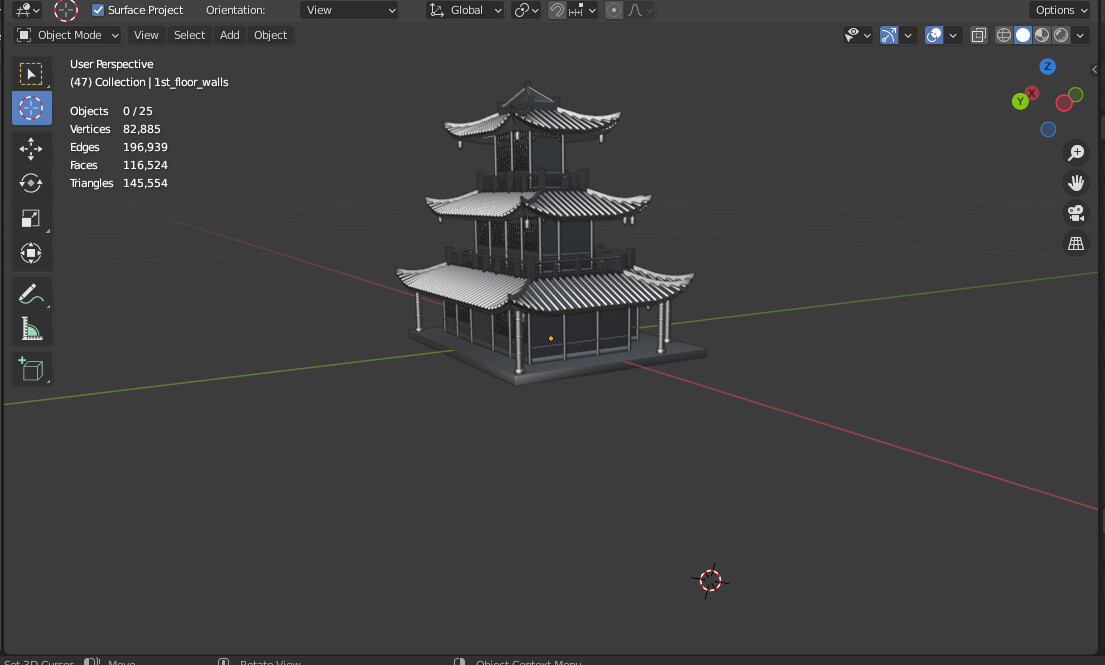Toggle proportional editing button
The width and height of the screenshot is (1105, 665).
point(614,10)
